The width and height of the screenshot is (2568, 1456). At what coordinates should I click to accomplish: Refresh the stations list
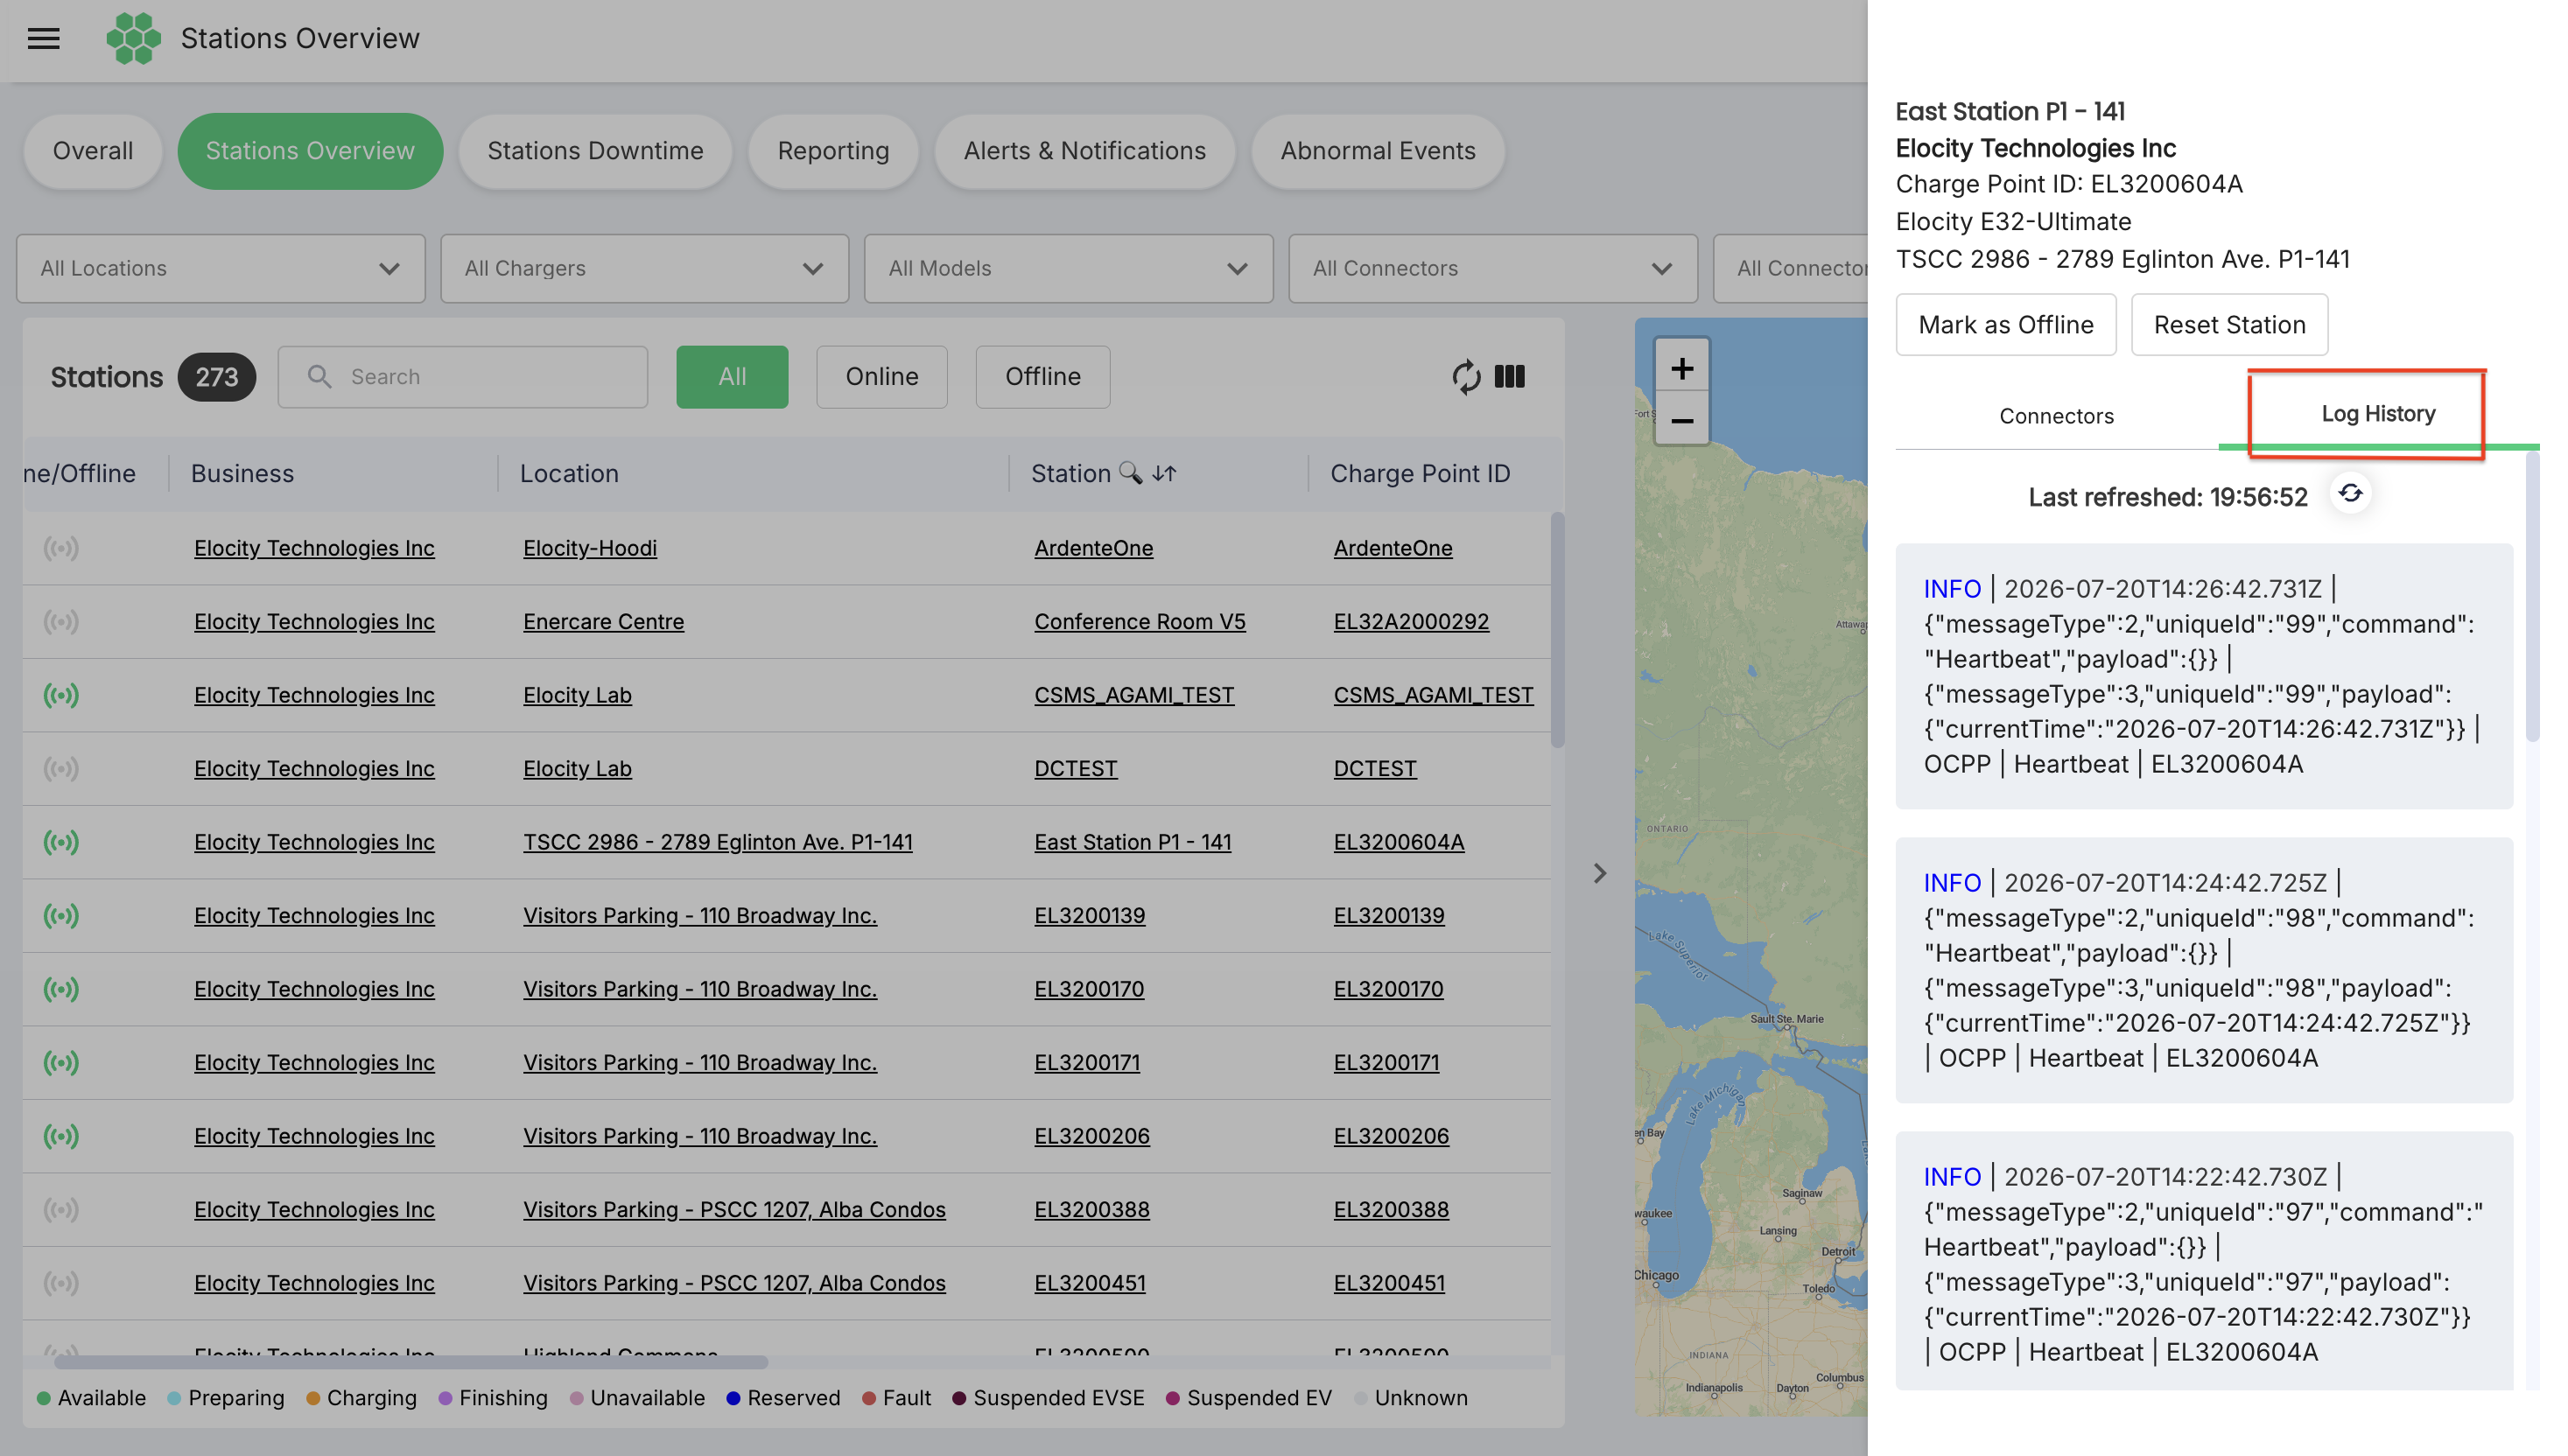tap(1466, 377)
